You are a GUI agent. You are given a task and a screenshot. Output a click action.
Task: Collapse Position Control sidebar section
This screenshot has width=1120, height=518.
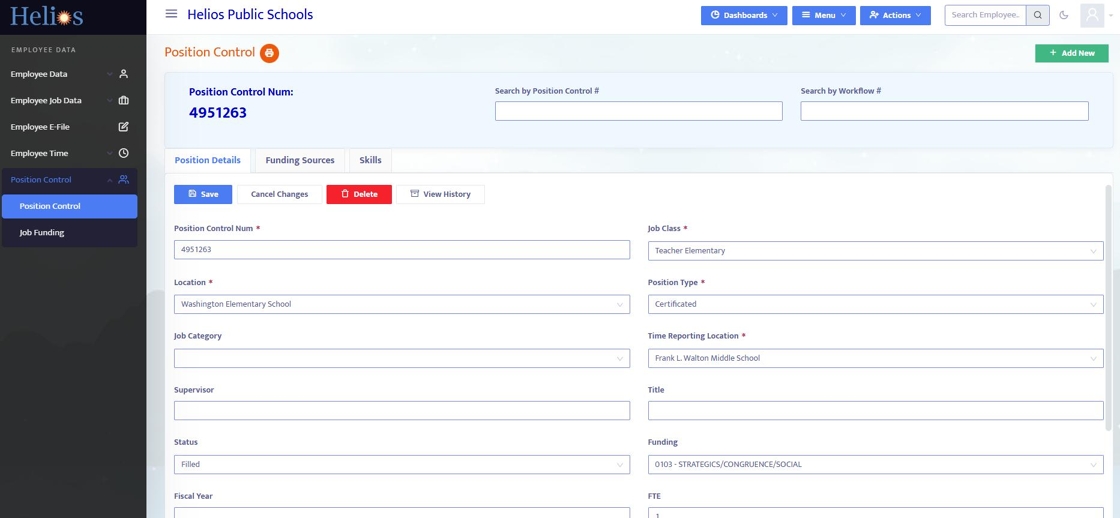coord(69,179)
